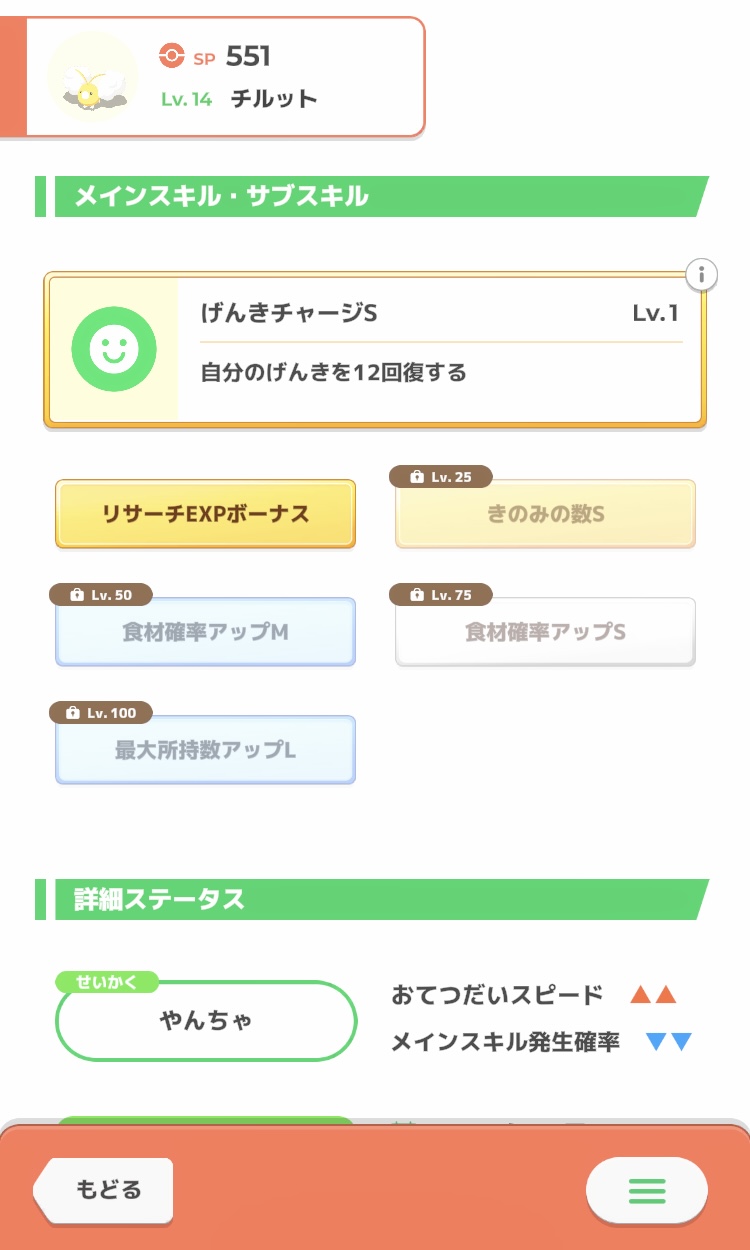Tap the green smiley Energy Charge skill icon
The width and height of the screenshot is (750, 1250).
[114, 349]
